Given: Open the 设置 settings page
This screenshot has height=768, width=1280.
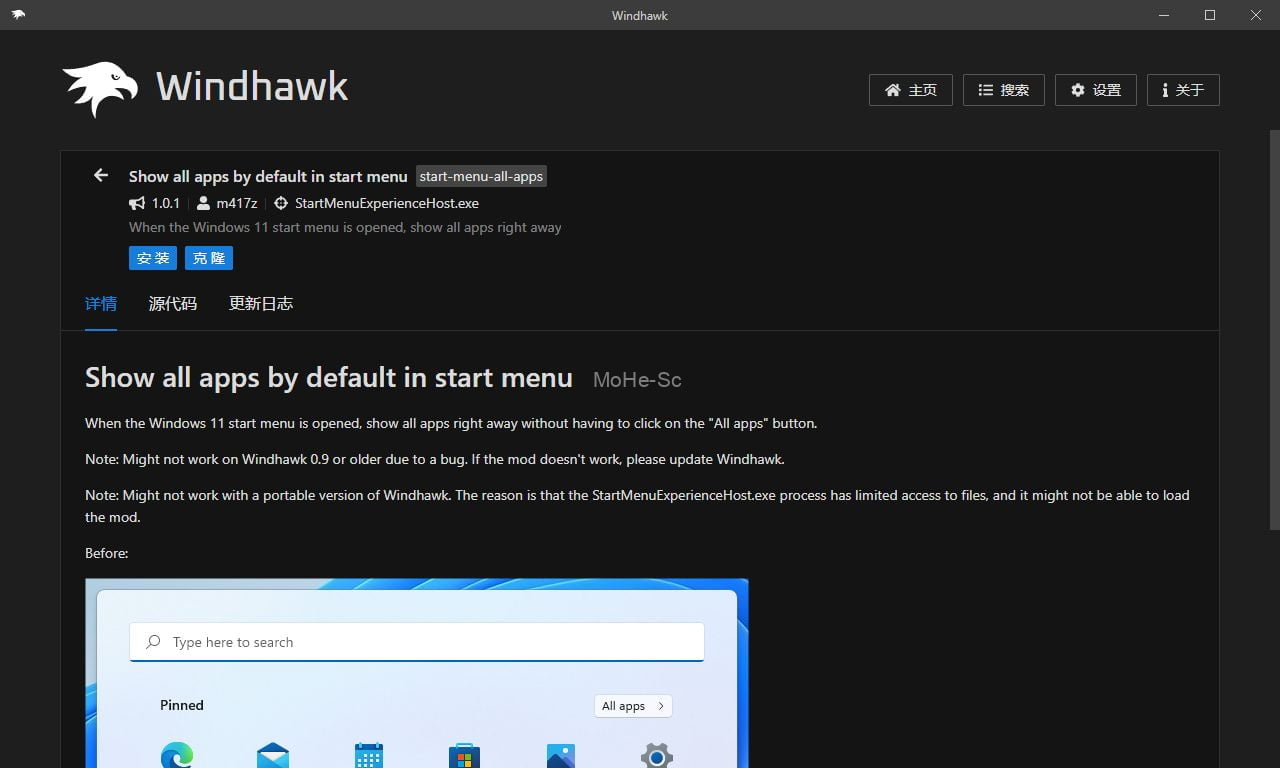Looking at the screenshot, I should [1095, 90].
